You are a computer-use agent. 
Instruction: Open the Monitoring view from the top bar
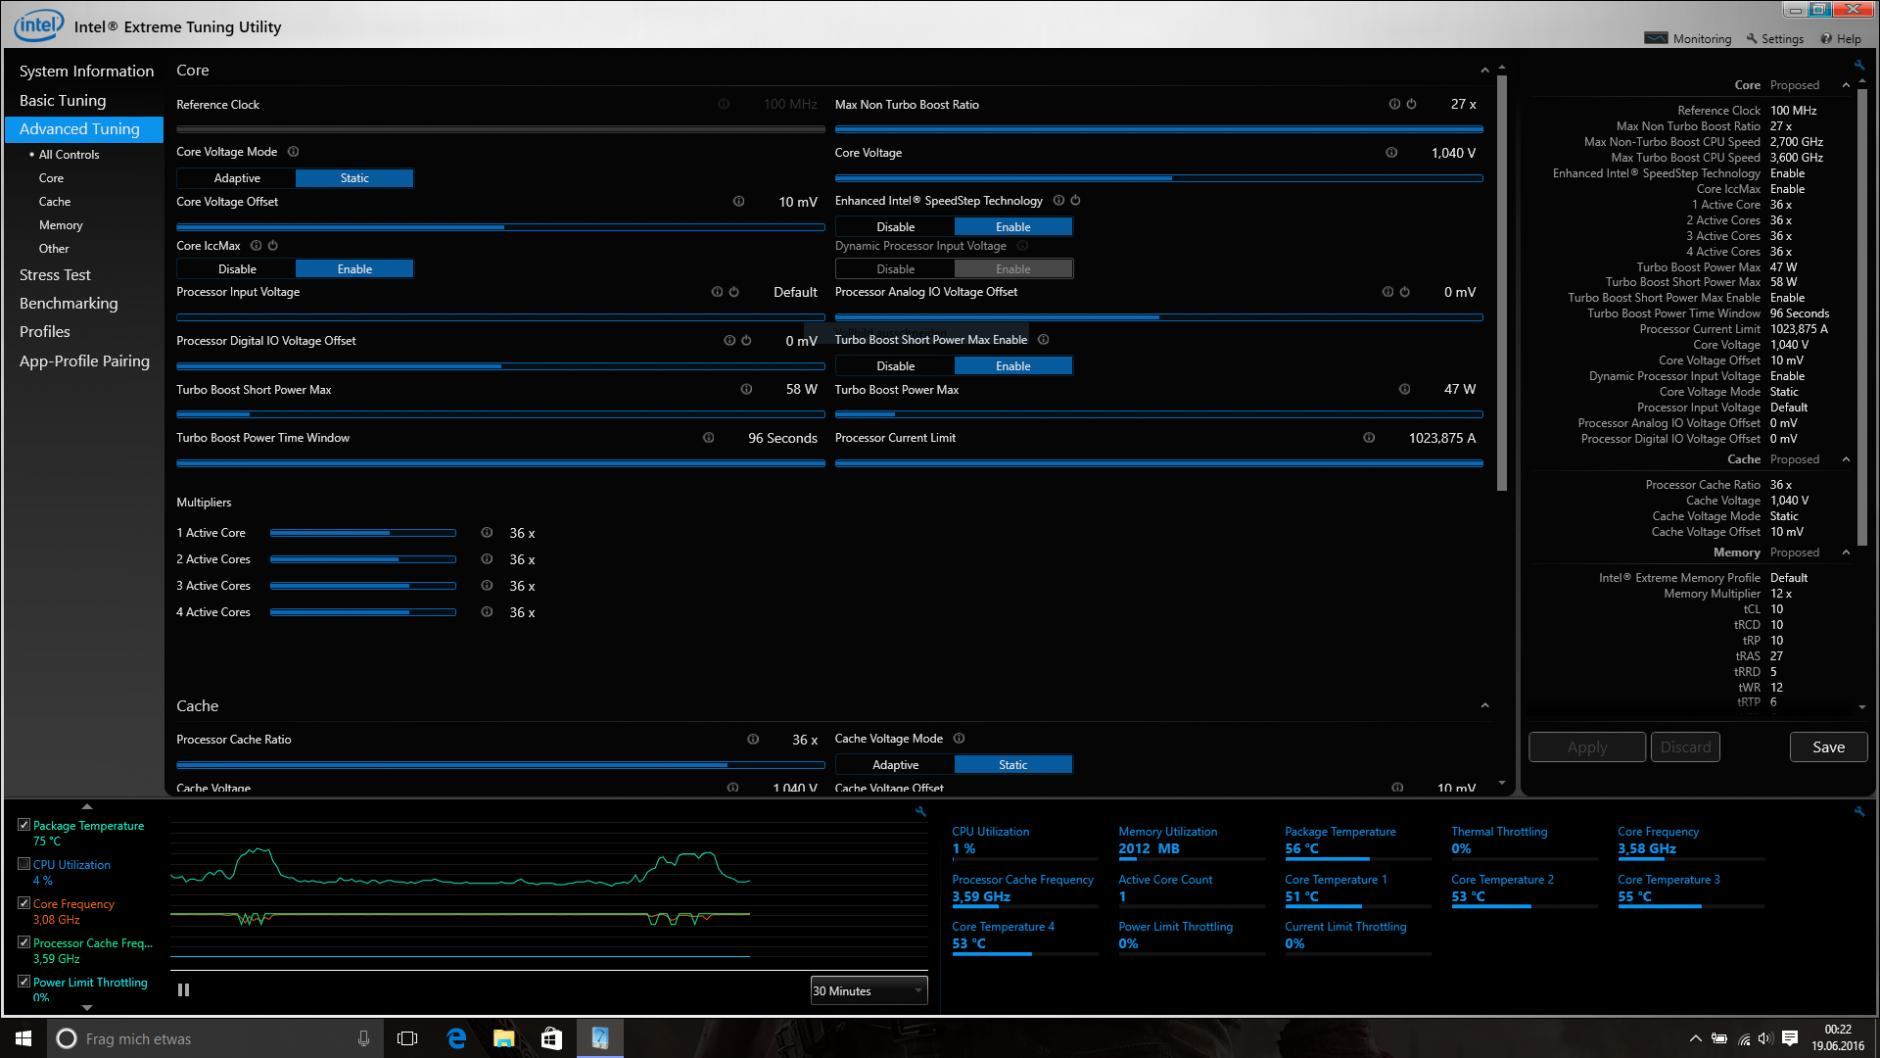(1688, 38)
